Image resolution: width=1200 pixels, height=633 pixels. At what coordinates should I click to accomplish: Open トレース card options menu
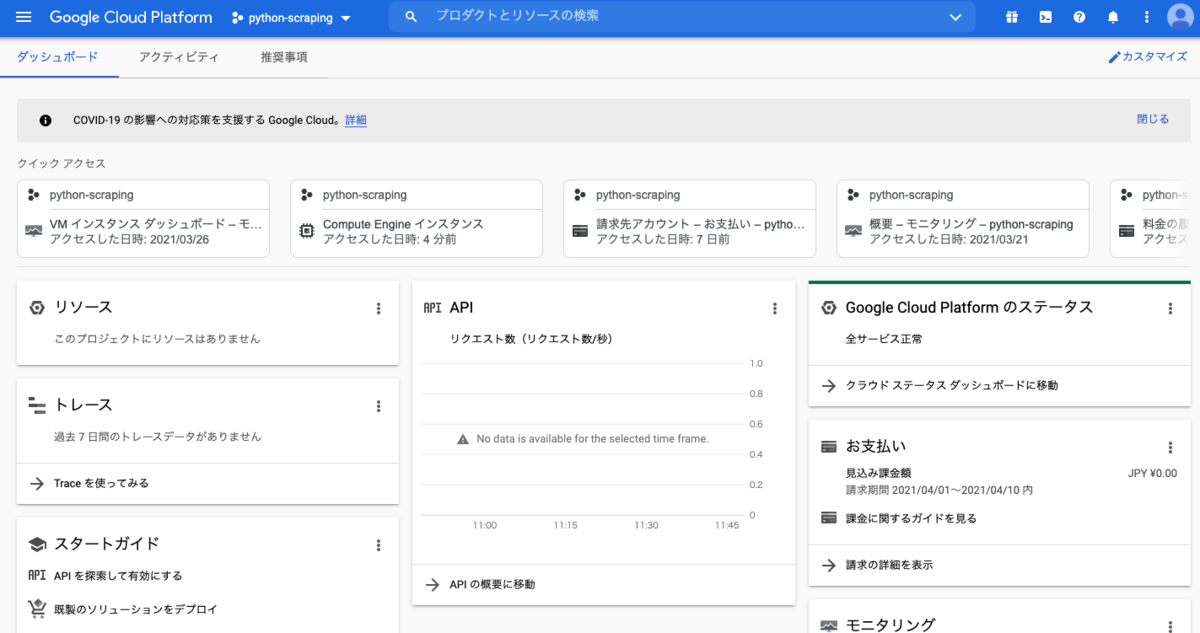pyautogui.click(x=378, y=406)
